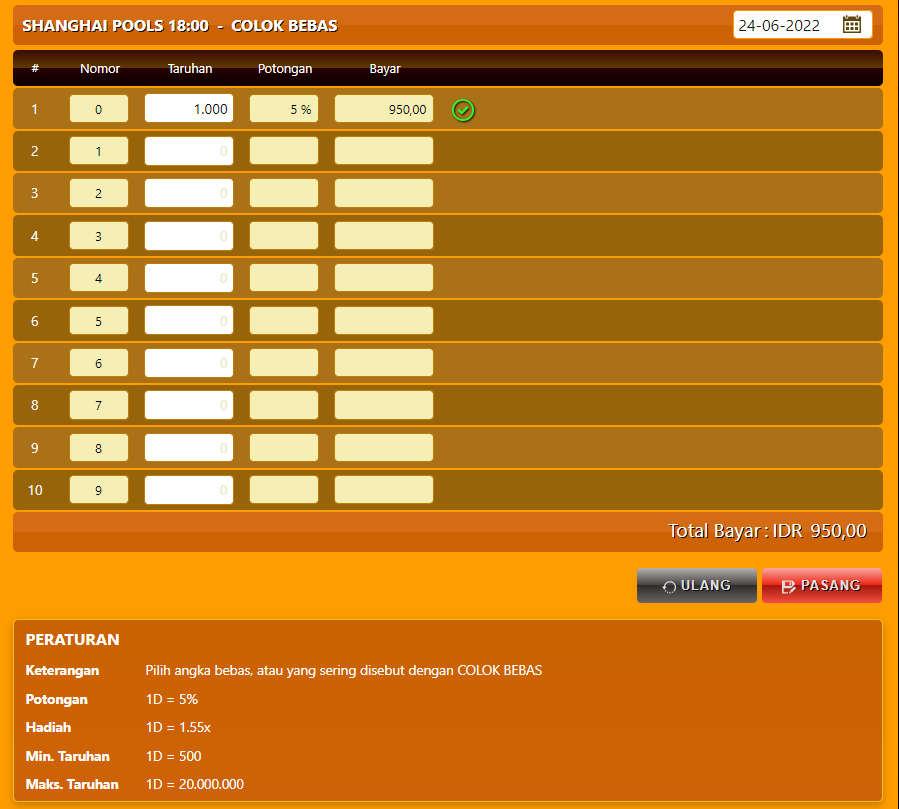Select the Taruhan input for Nomor 5

point(189,321)
